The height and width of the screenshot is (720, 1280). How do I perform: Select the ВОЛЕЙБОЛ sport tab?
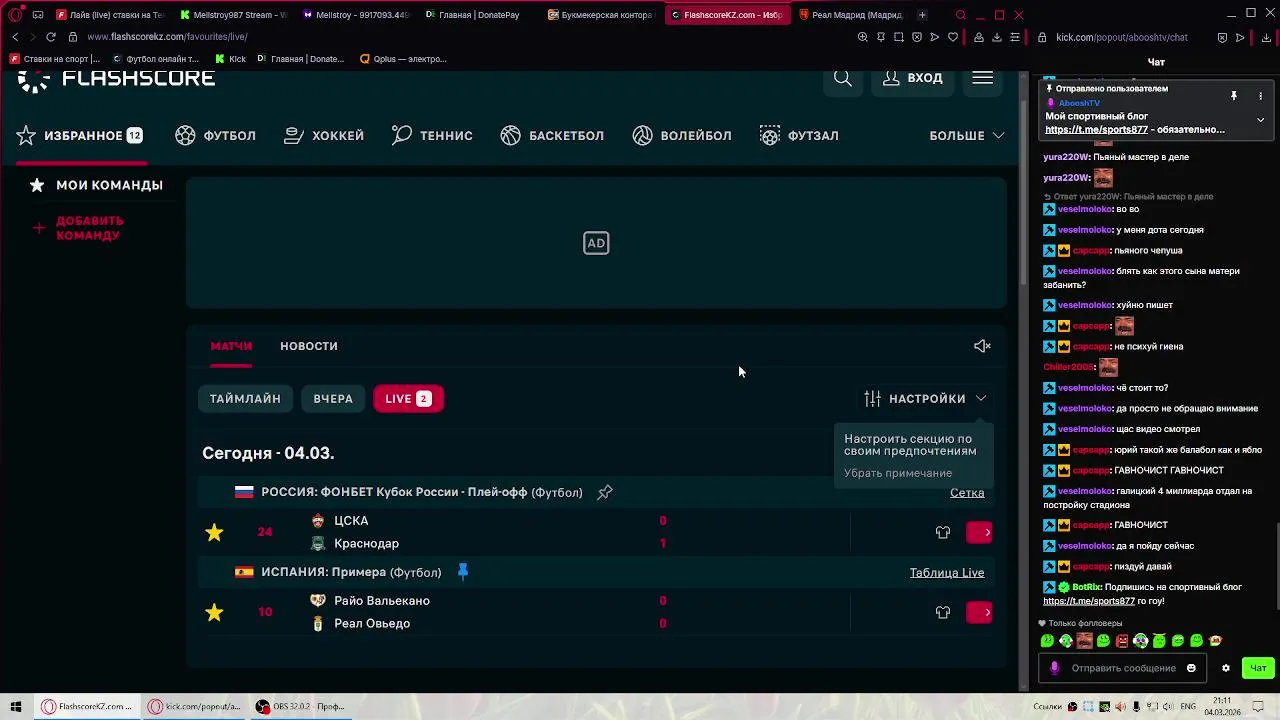(x=682, y=135)
